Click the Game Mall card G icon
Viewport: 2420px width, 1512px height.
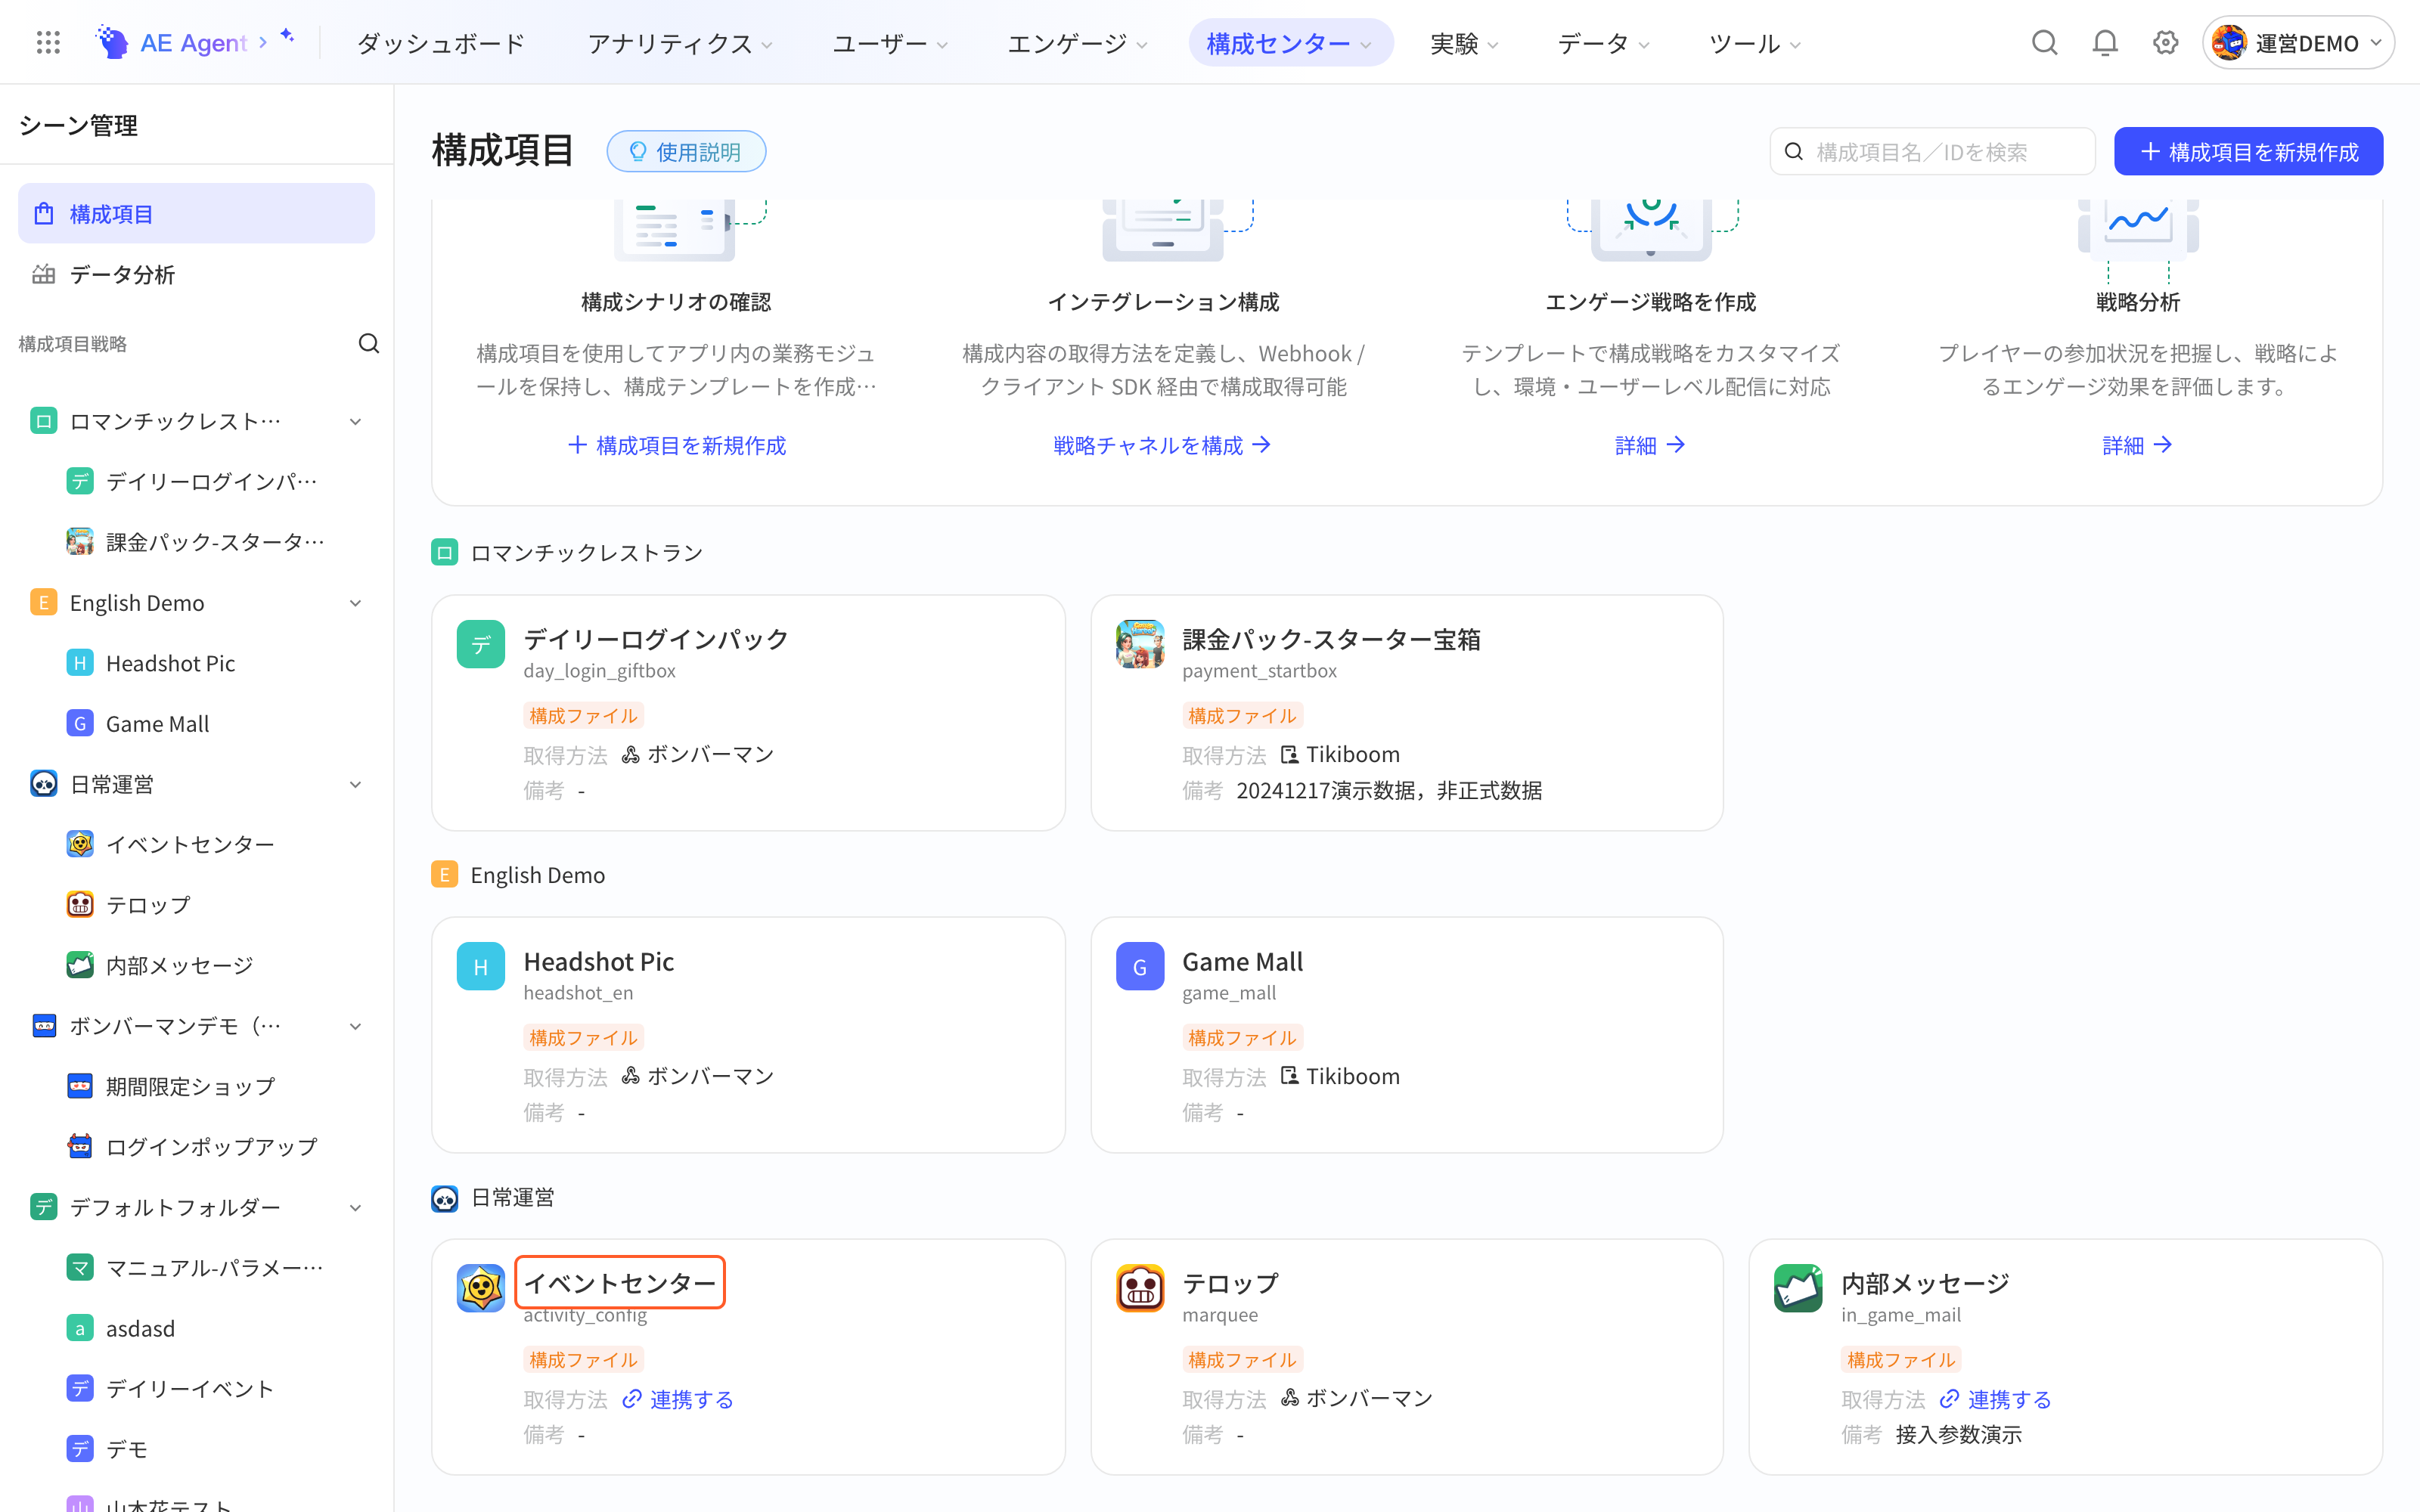(1140, 966)
